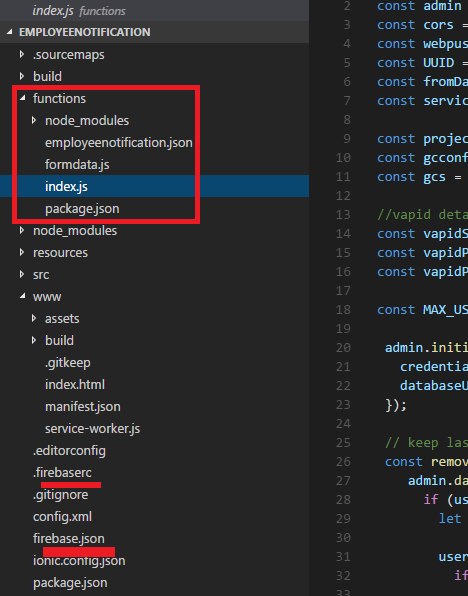Place cursor on 'const MAX_US' line
The image size is (468, 596).
point(422,310)
